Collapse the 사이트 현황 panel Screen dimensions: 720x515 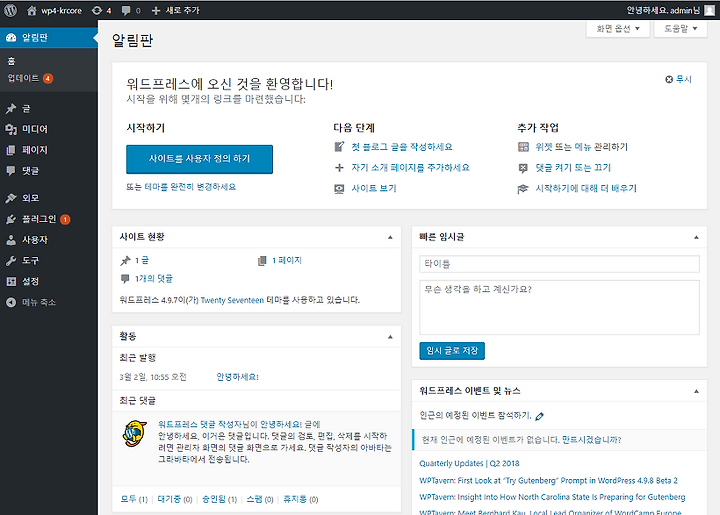390,237
